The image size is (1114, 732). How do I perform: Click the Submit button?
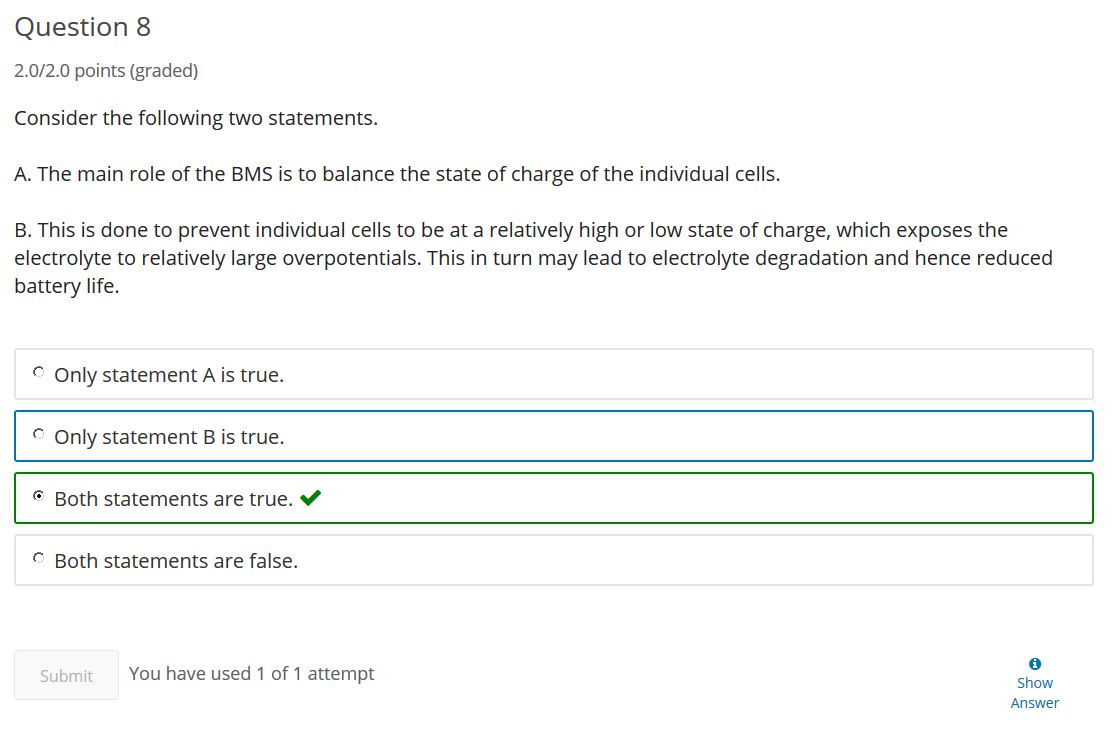[66, 675]
